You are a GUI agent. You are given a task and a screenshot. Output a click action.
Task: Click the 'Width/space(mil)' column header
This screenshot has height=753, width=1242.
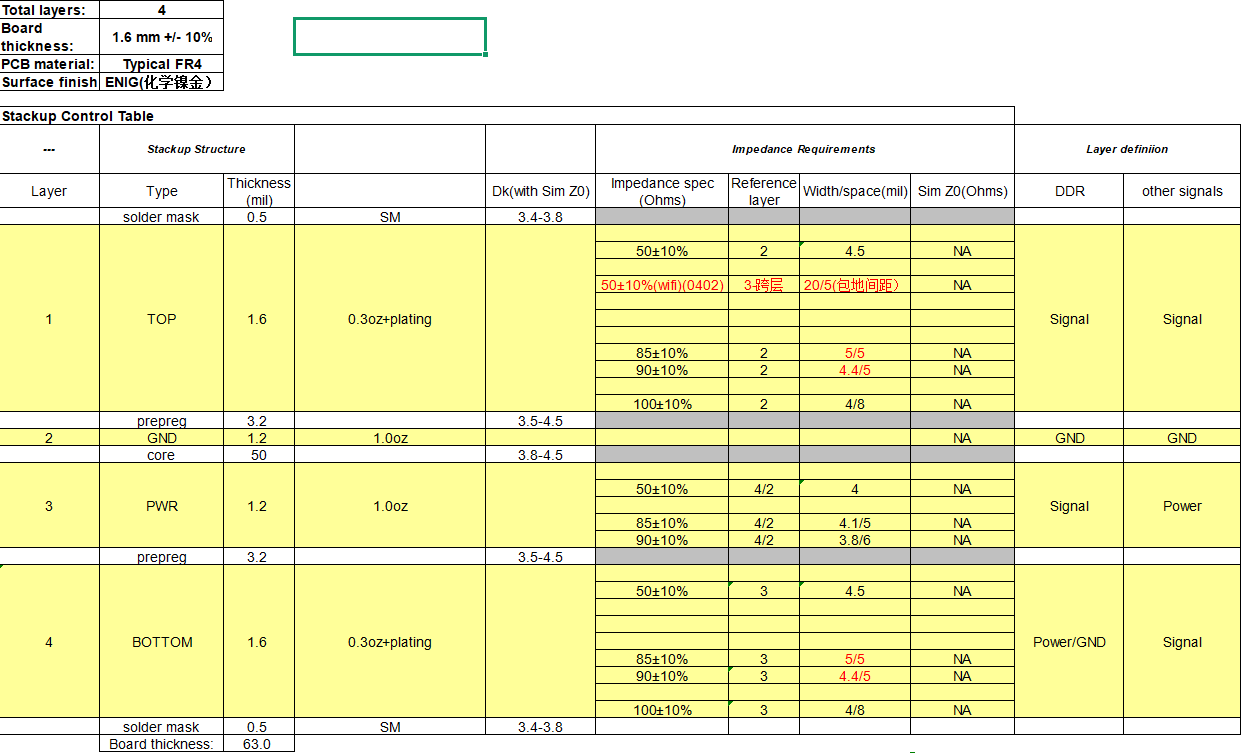855,191
